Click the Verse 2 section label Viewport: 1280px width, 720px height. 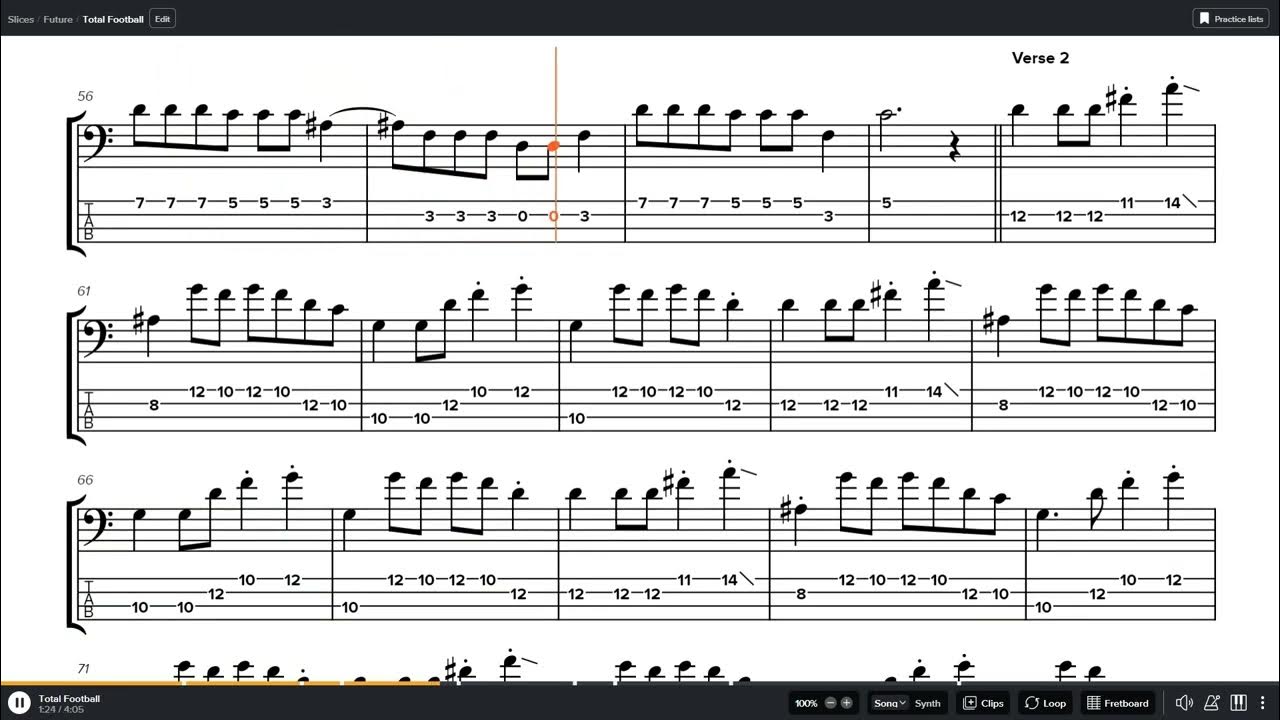coord(1040,58)
